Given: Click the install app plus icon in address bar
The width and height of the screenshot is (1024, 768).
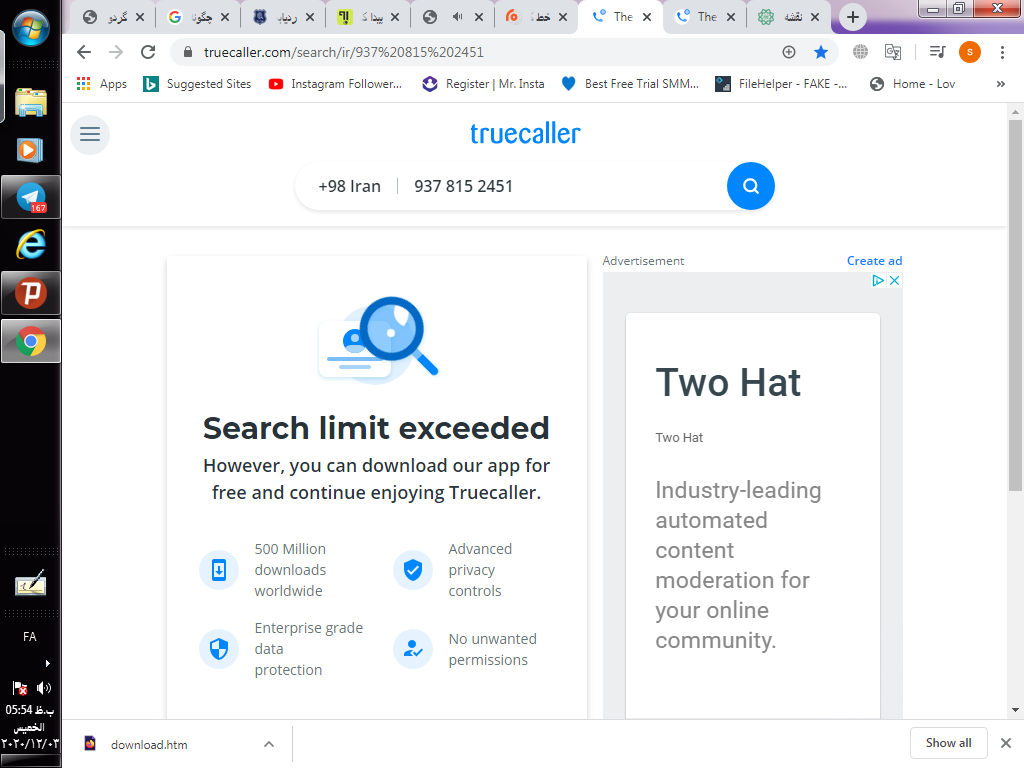Looking at the screenshot, I should 789,52.
